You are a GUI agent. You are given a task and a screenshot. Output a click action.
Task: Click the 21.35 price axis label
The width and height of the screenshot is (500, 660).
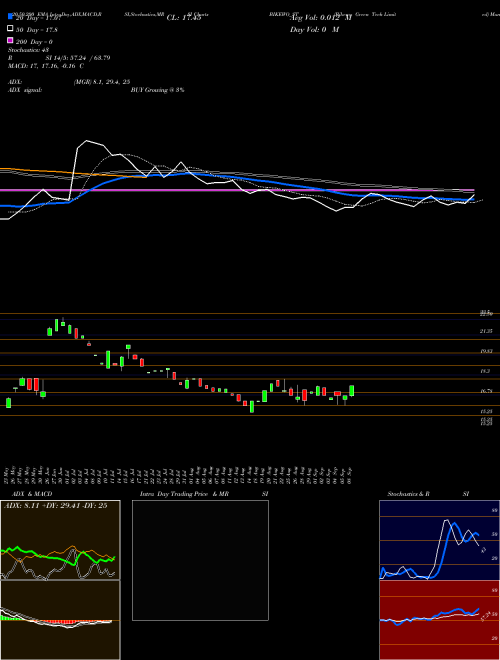486,331
